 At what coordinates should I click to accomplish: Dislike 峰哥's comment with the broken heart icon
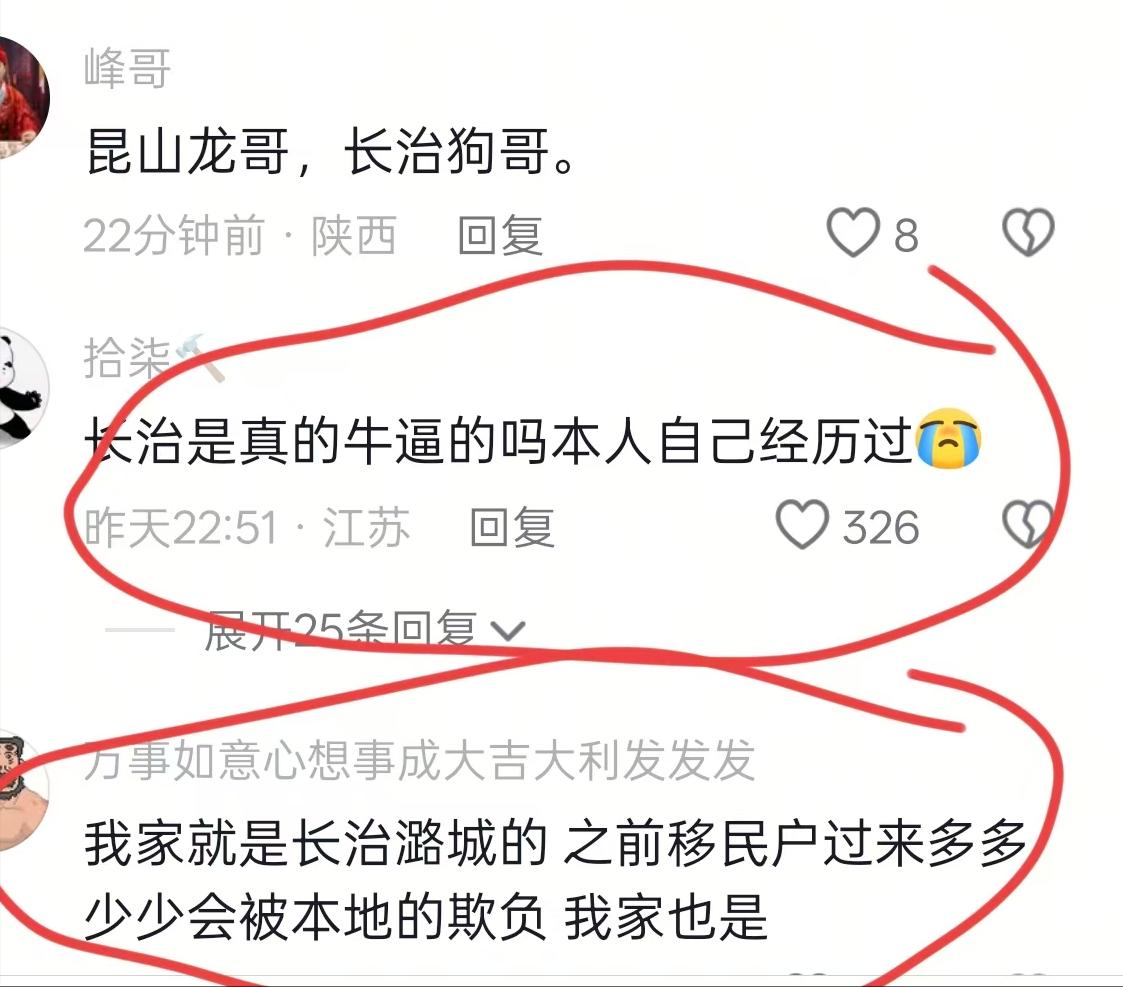(x=1028, y=233)
